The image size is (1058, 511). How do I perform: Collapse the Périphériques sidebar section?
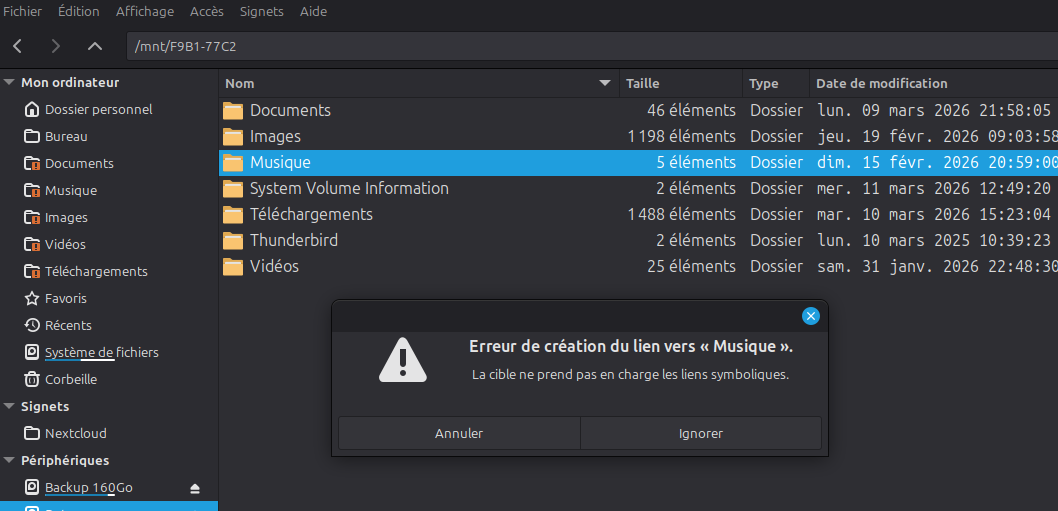point(9,460)
